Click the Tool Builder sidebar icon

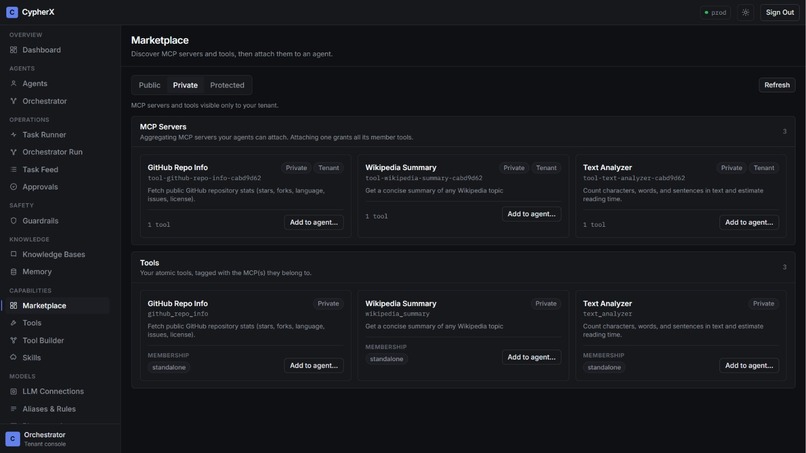pos(13,340)
